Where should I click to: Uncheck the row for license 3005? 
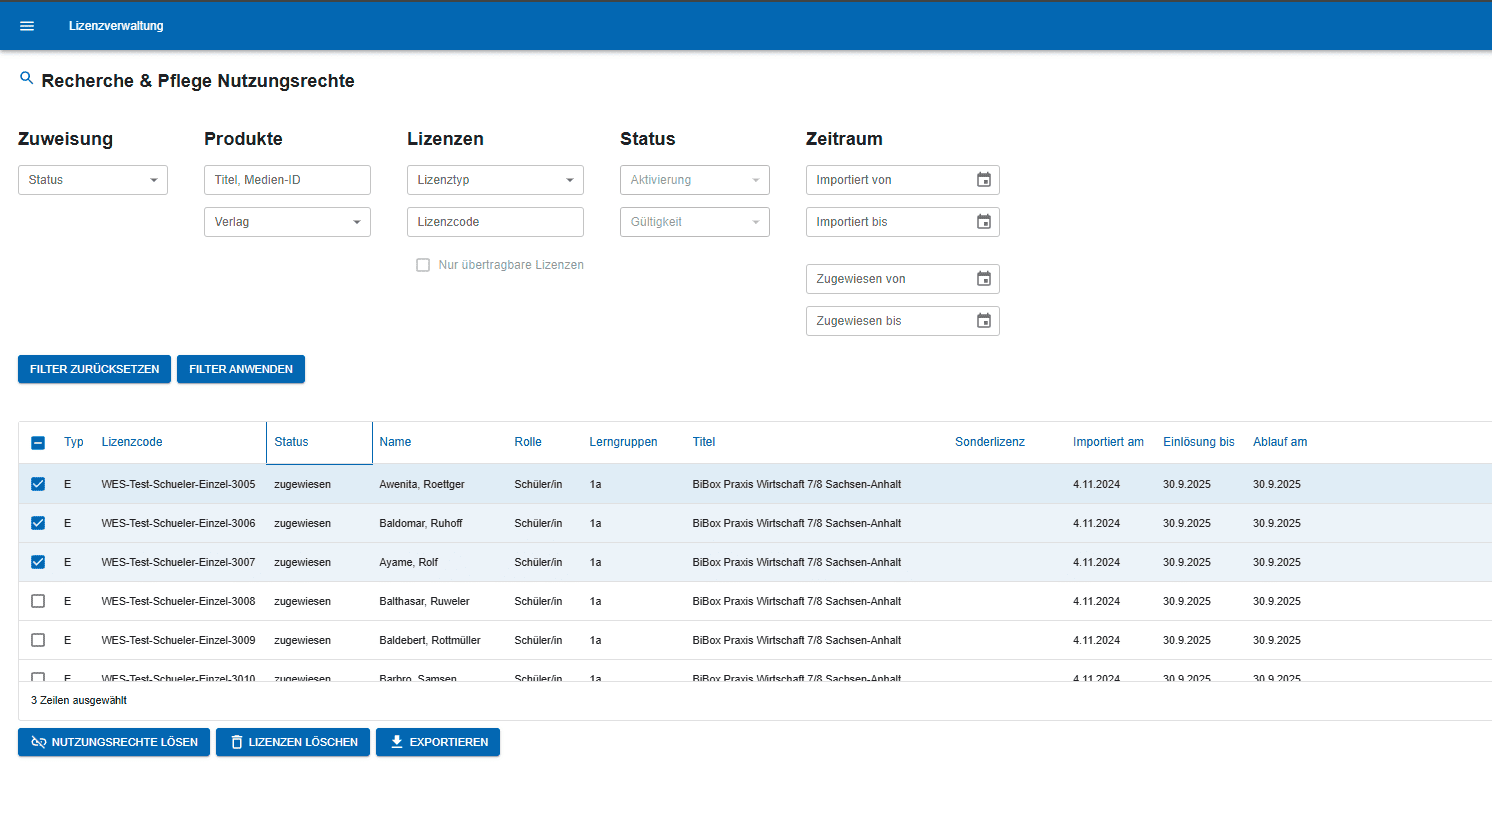[x=38, y=484]
